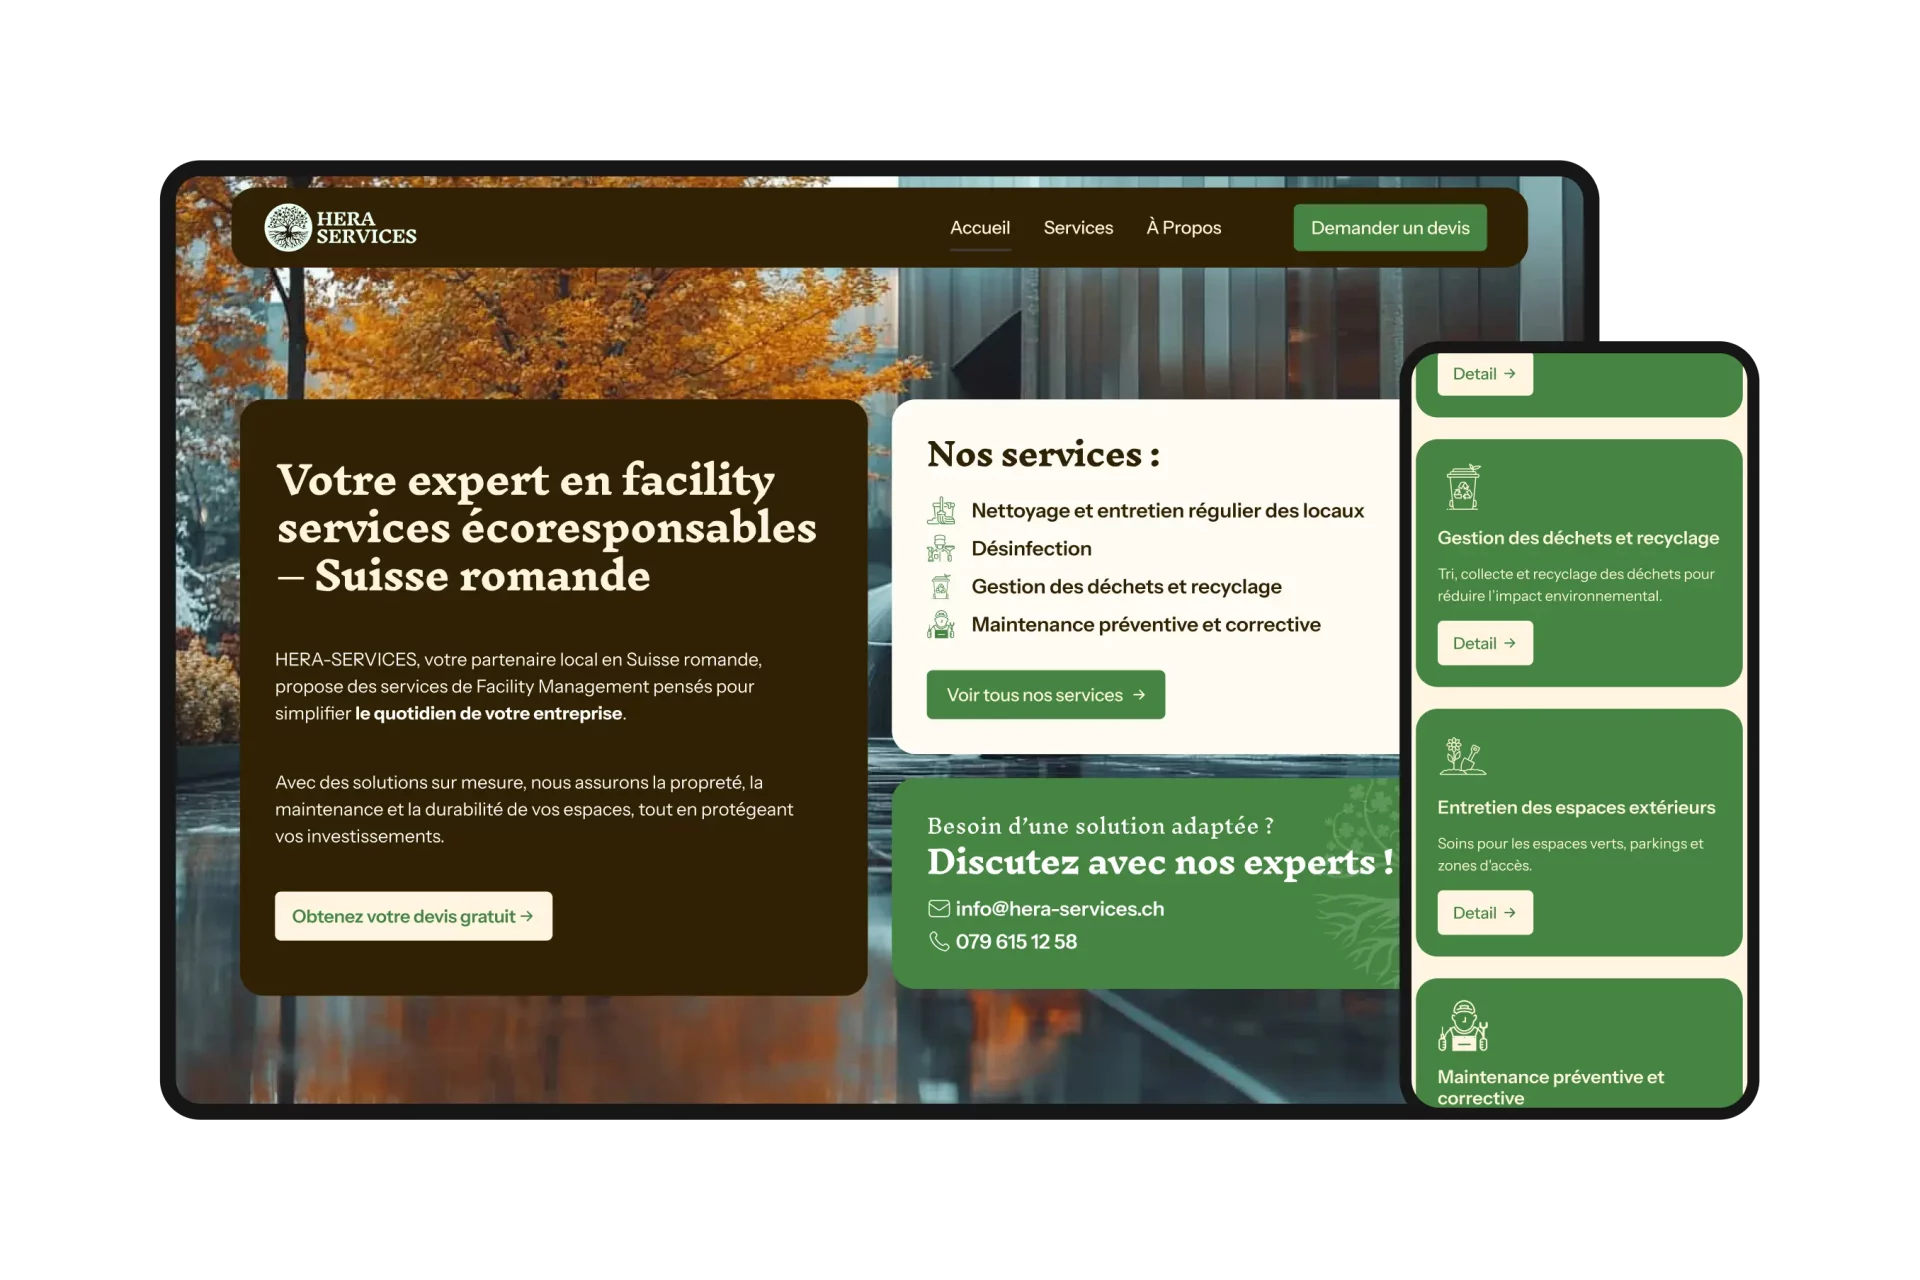Viewport: 1920px width, 1280px height.
Task: Select the cleaning icon beside Nettoyage
Action: tap(940, 510)
